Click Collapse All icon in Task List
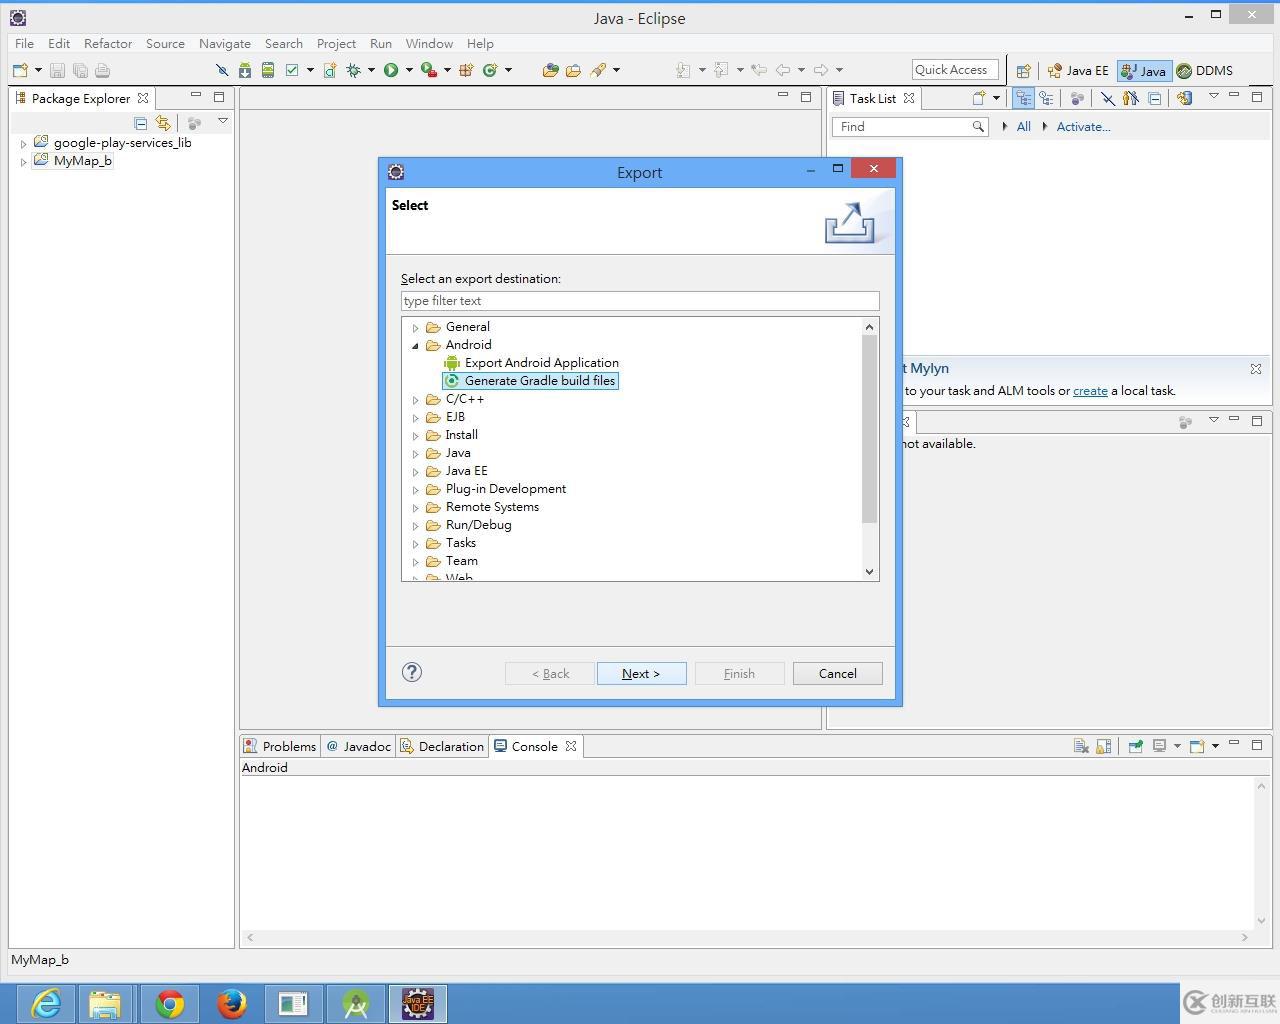The image size is (1280, 1024). [1155, 98]
